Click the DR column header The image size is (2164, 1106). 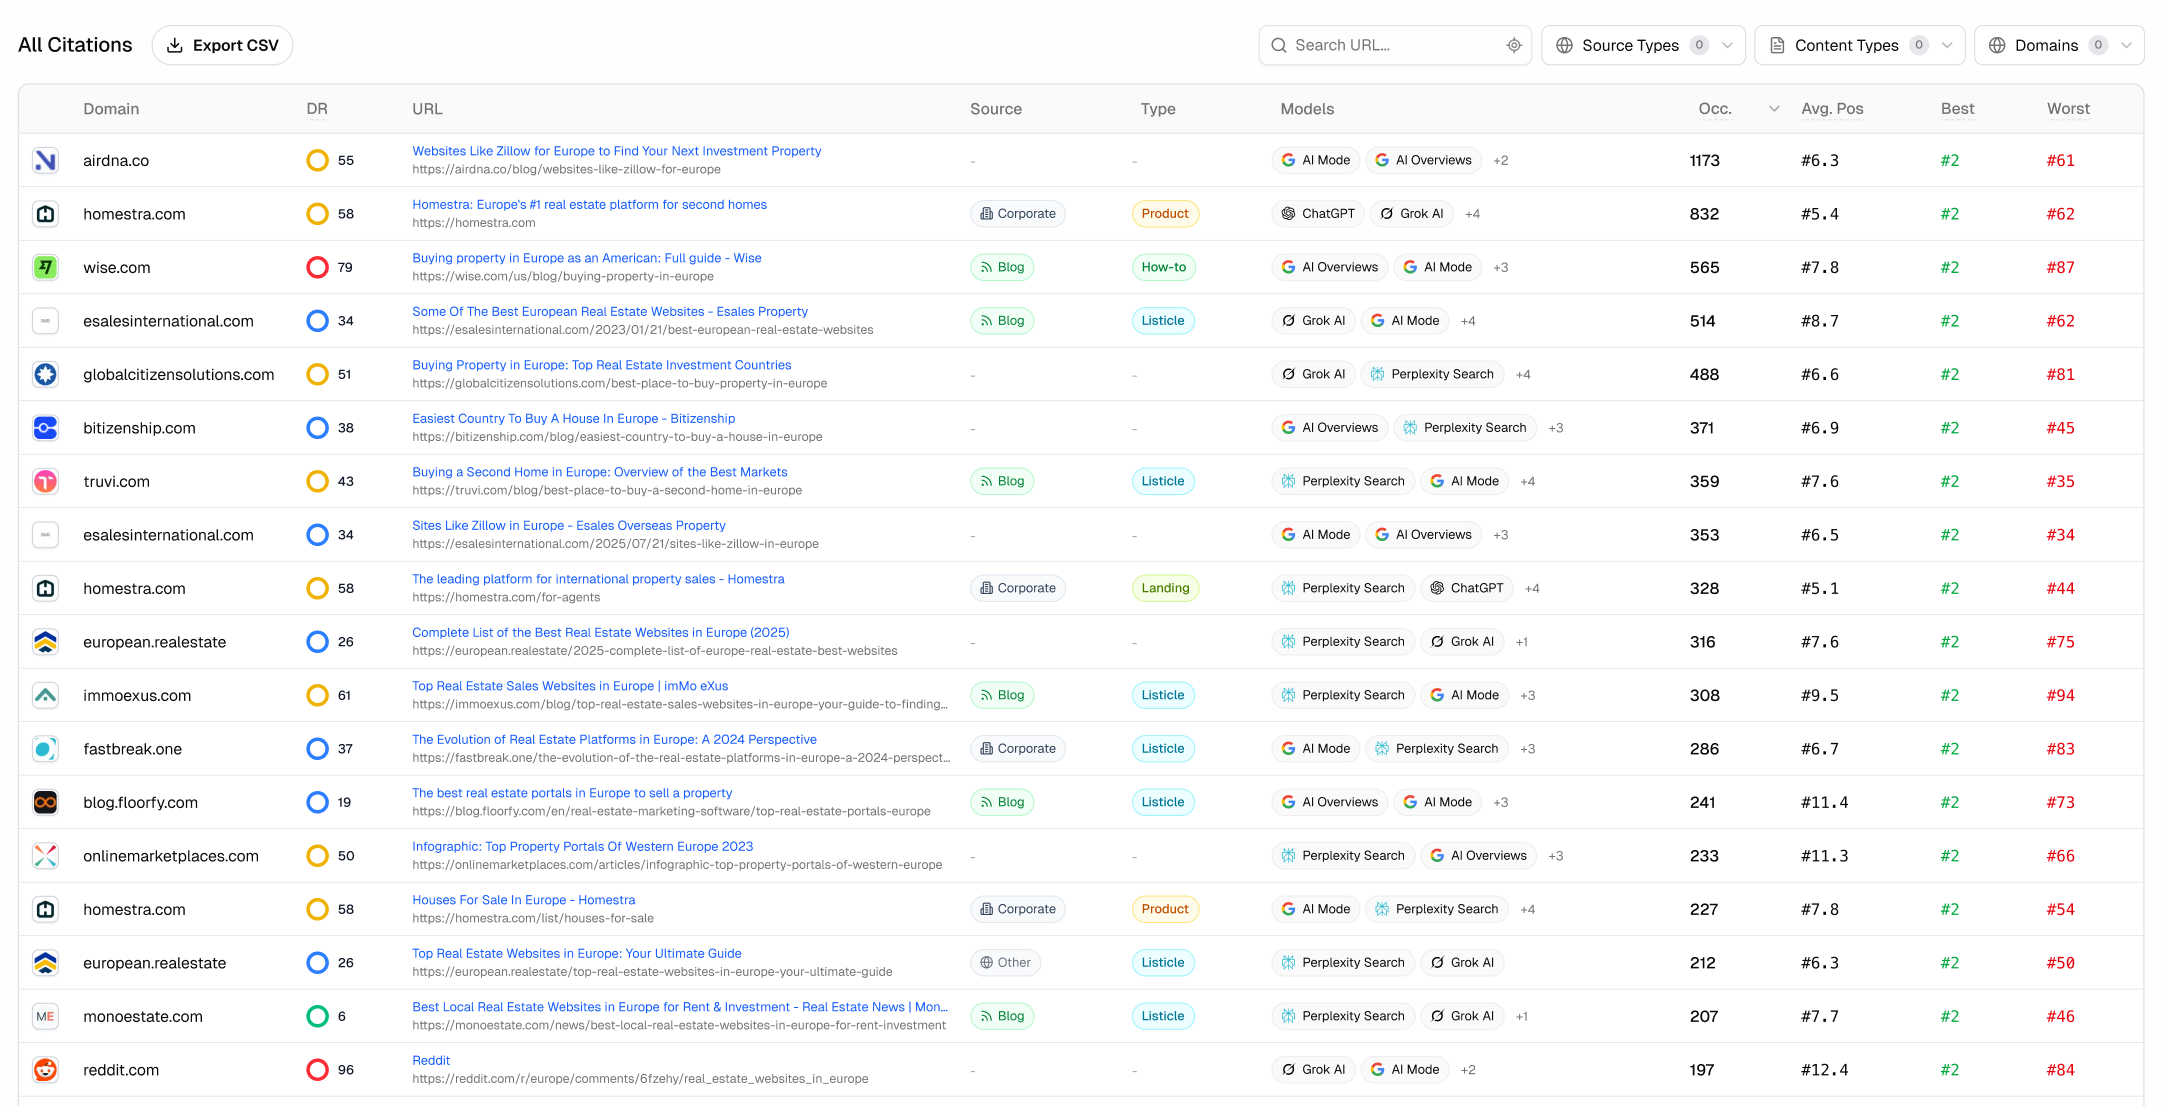[x=317, y=109]
